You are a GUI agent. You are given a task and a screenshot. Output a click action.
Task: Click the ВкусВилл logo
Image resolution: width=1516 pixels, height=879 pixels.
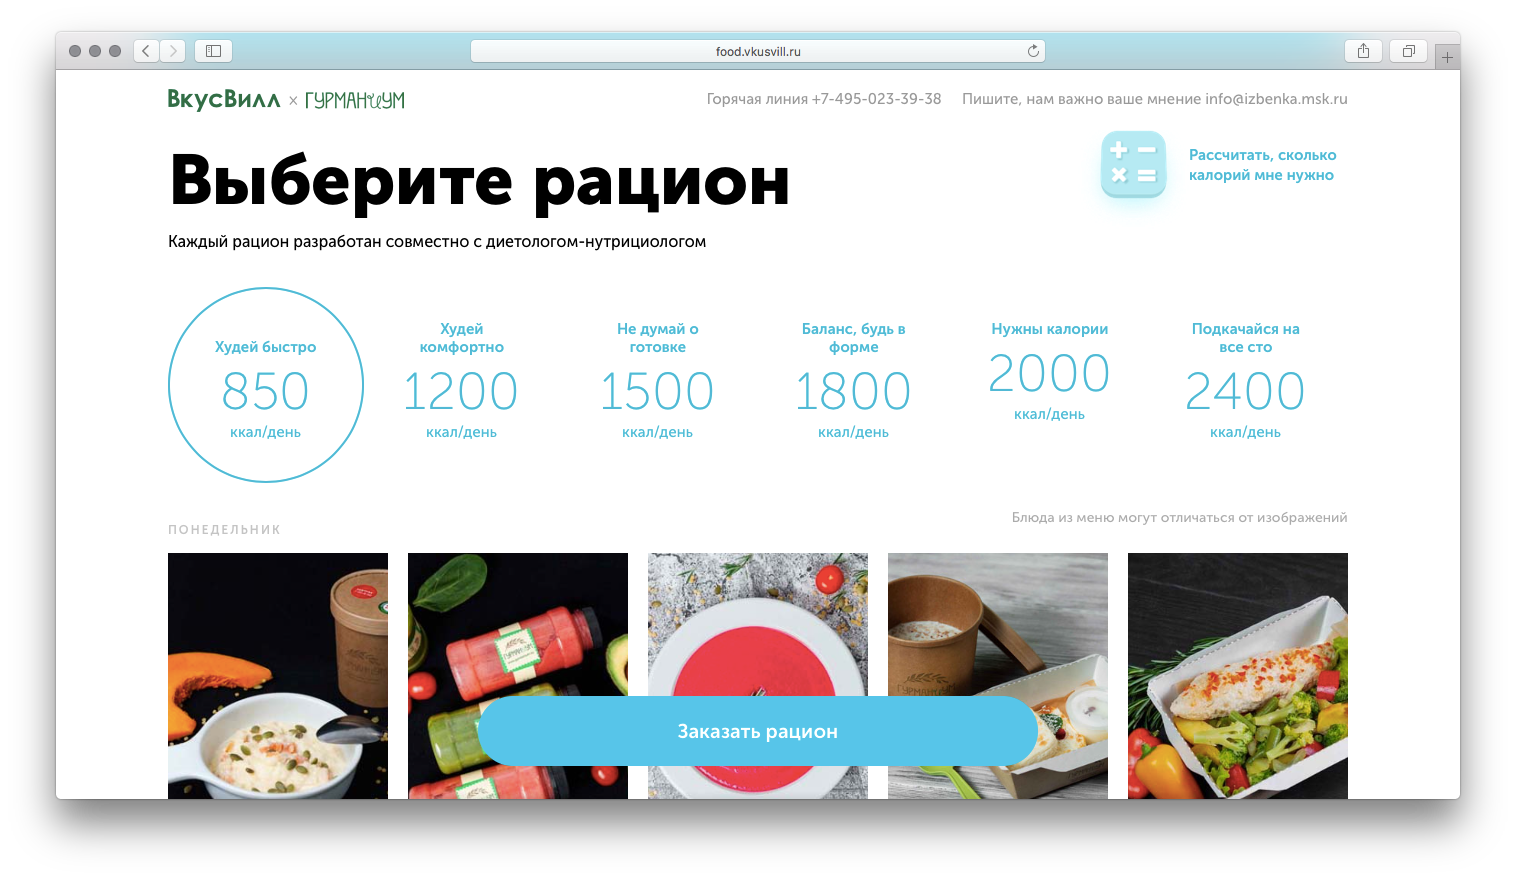(224, 99)
